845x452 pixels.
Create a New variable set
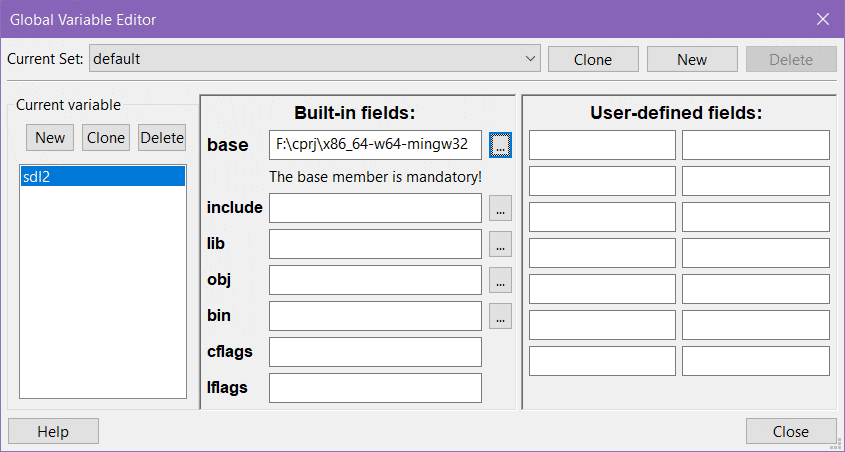tap(692, 59)
